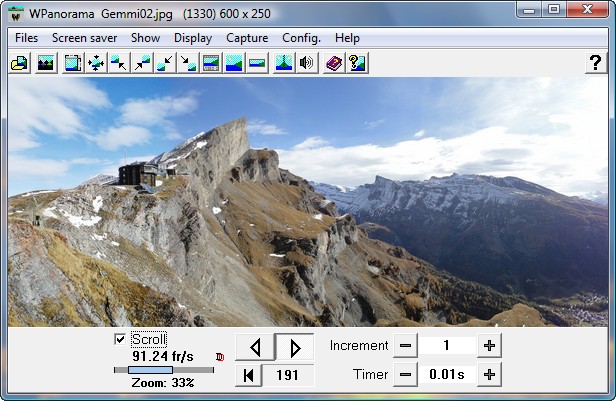Increase Increment with plus button
This screenshot has height=401, width=616.
(x=489, y=346)
